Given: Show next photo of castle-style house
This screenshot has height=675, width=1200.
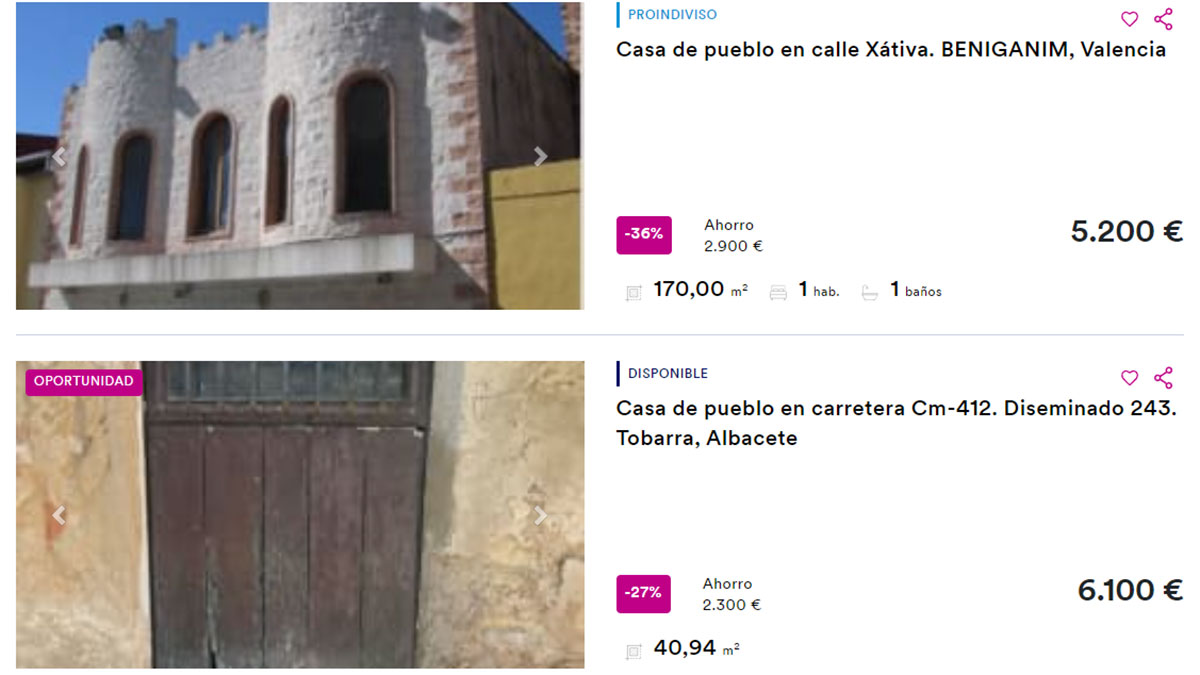Looking at the screenshot, I should [540, 157].
